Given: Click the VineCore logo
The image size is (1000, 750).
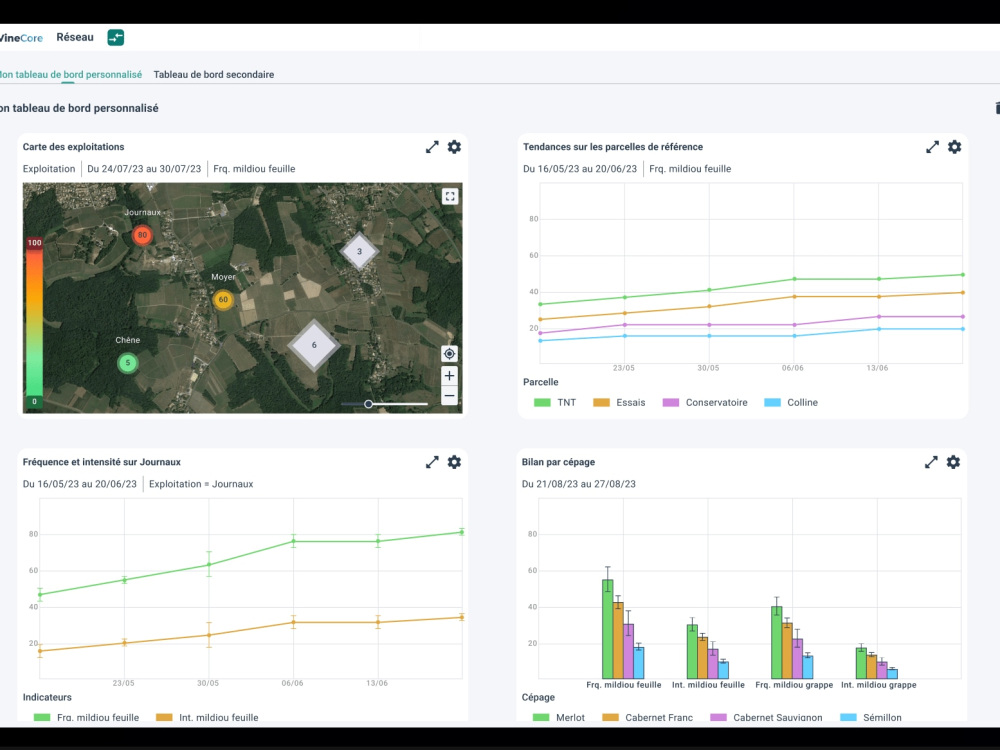Looking at the screenshot, I should tap(21, 38).
